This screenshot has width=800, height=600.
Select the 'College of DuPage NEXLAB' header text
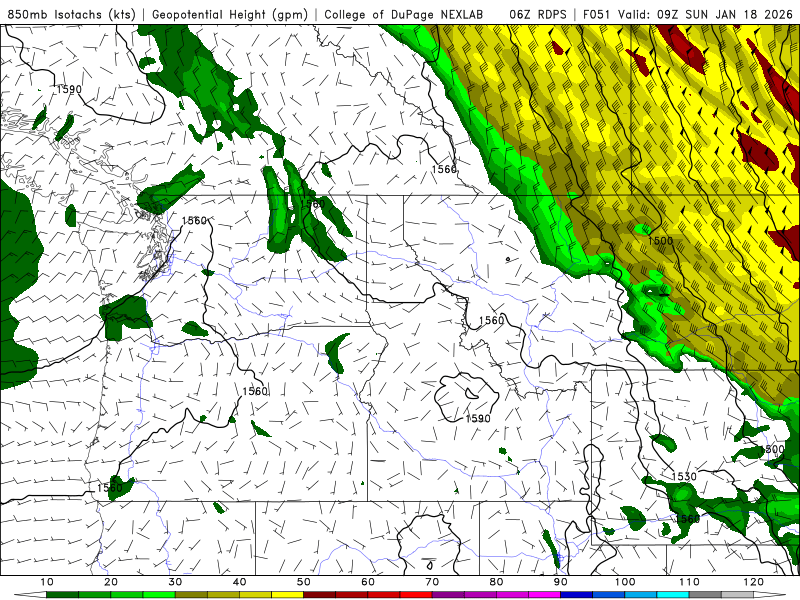pos(403,15)
